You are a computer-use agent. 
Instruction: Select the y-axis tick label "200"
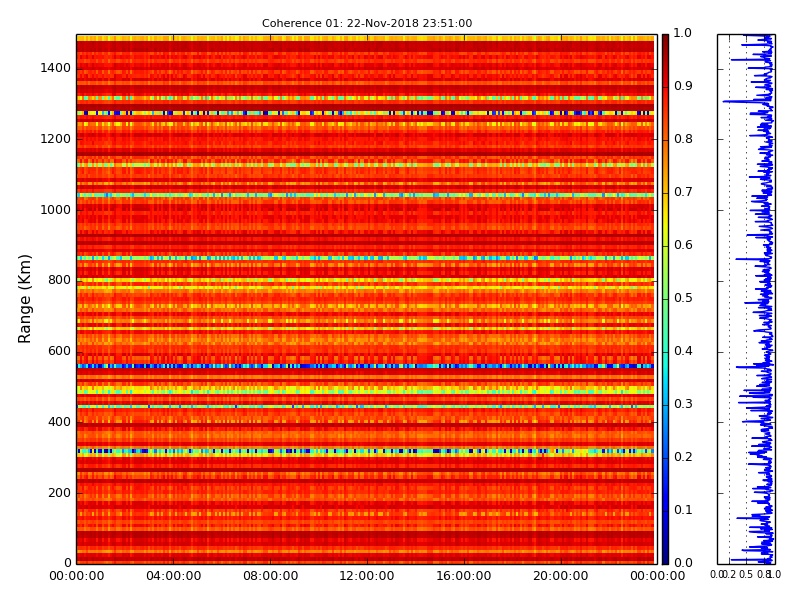[x=59, y=493]
